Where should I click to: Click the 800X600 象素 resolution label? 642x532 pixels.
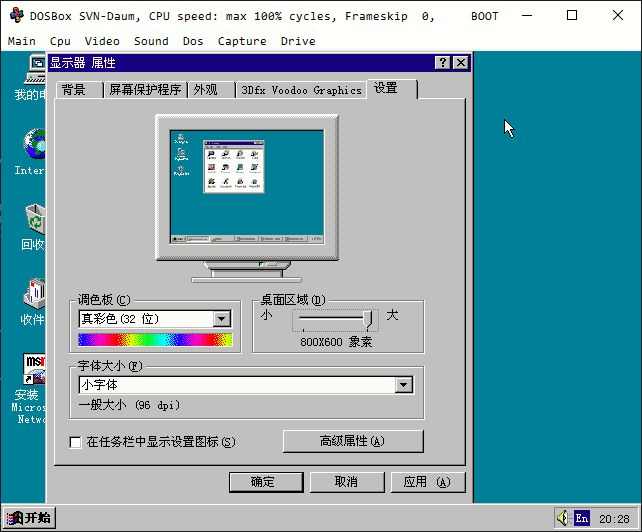336,342
